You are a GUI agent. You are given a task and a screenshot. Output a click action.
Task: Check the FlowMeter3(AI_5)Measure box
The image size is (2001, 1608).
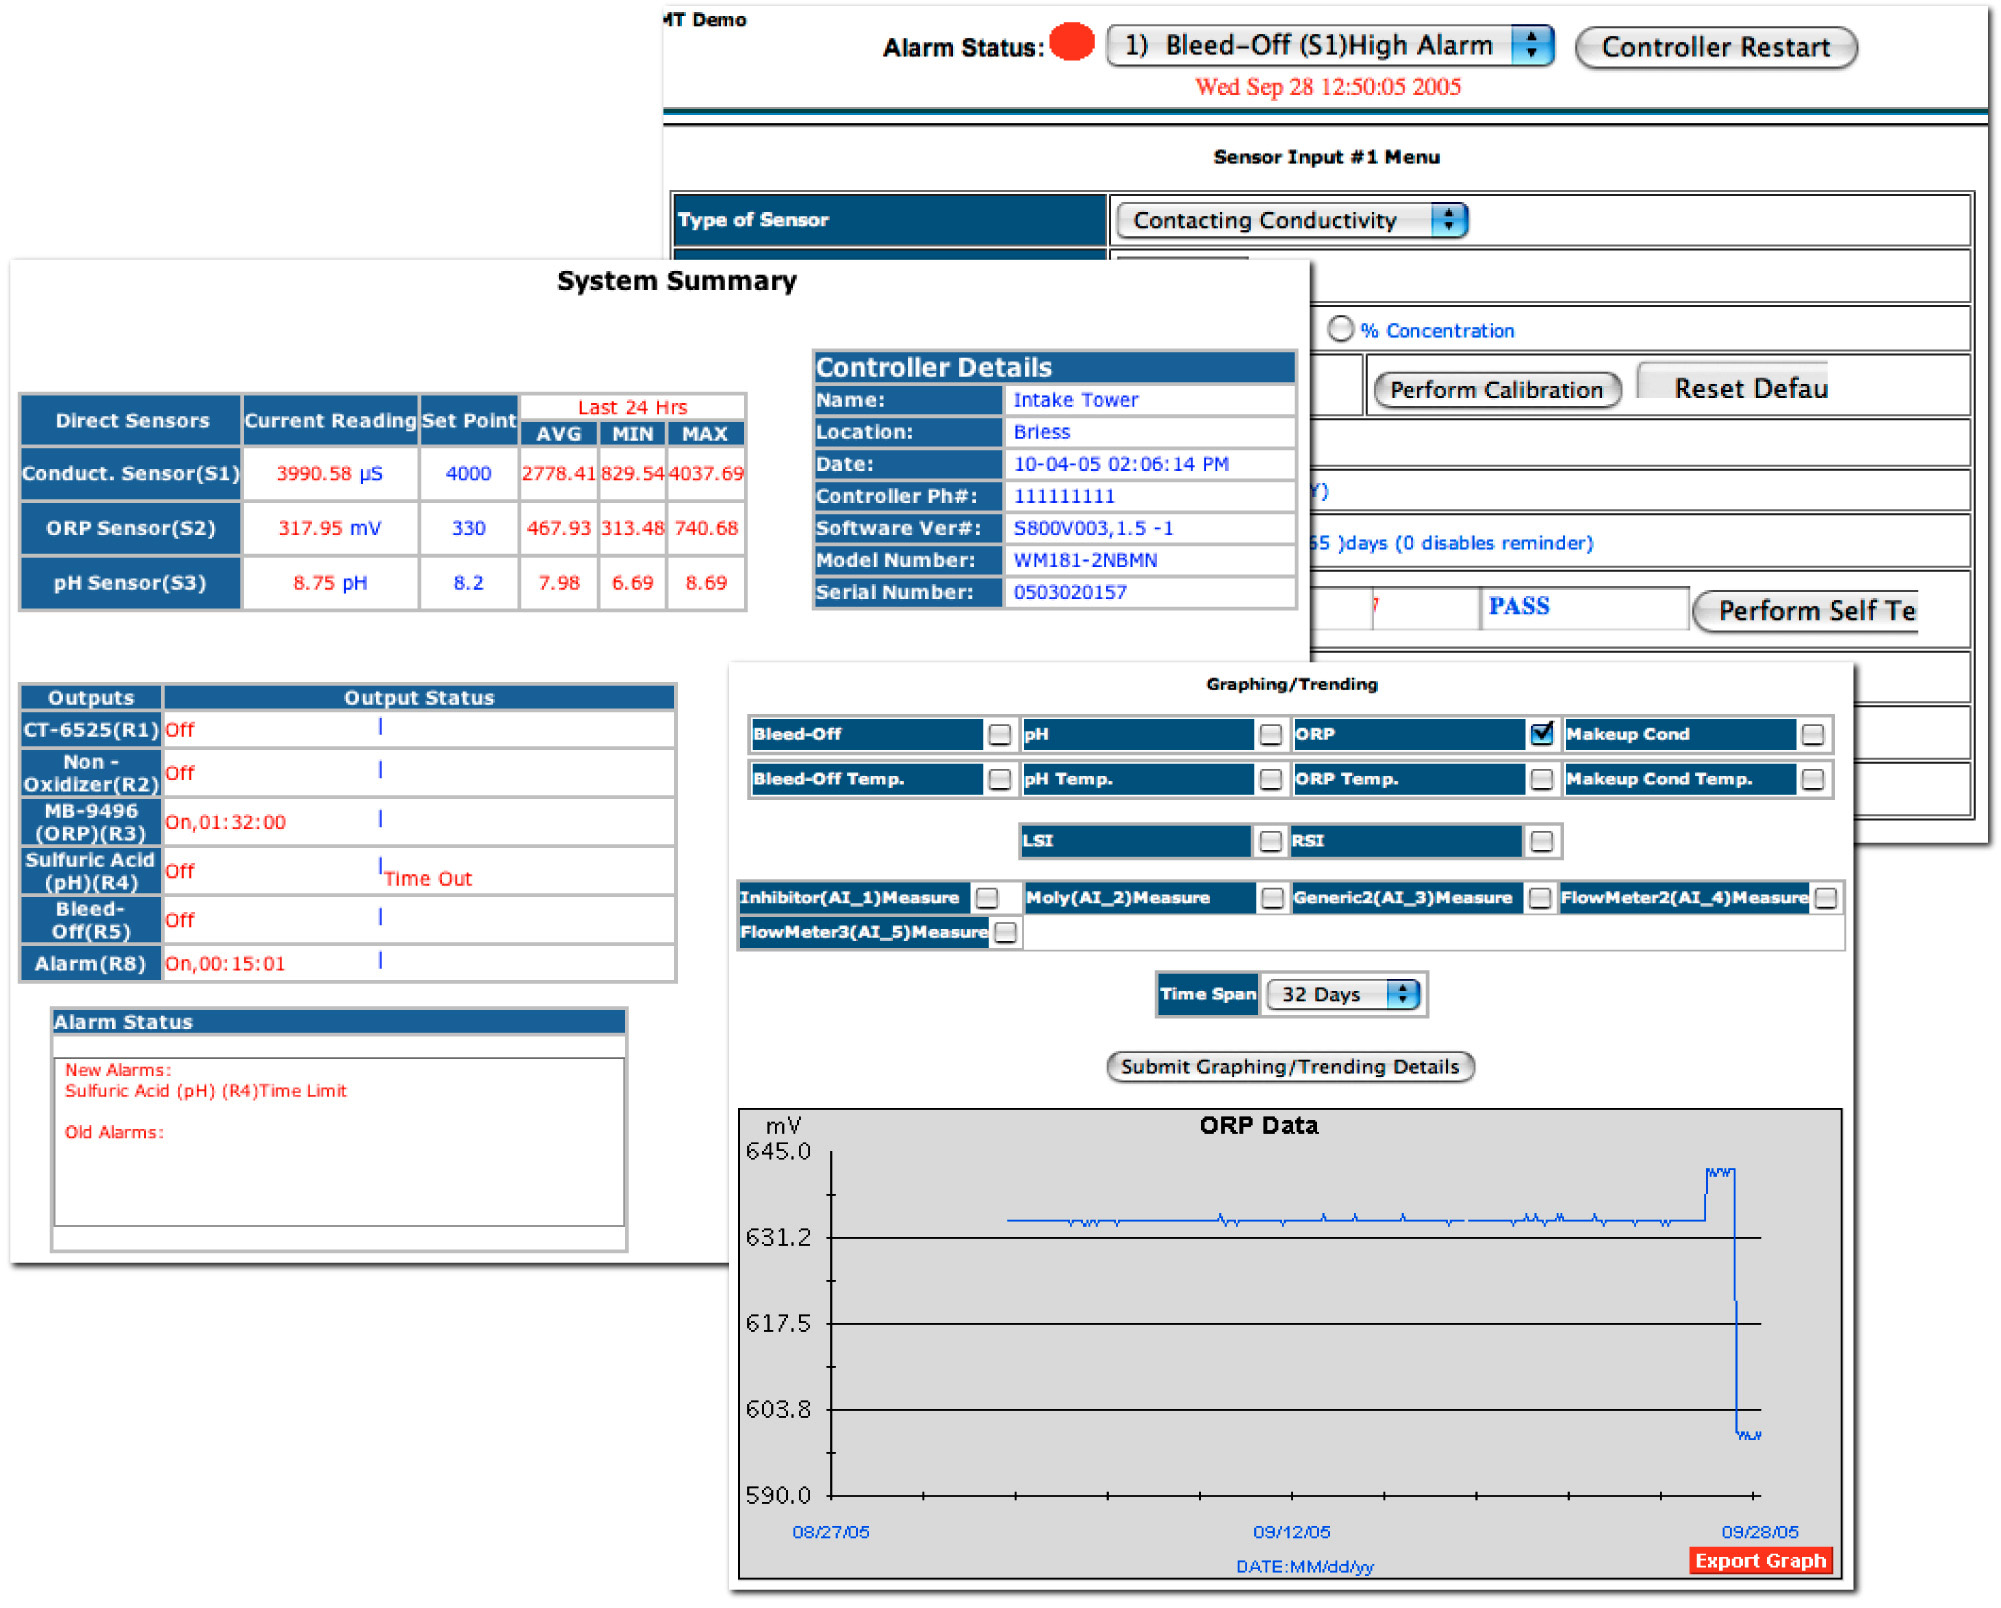pos(1006,932)
